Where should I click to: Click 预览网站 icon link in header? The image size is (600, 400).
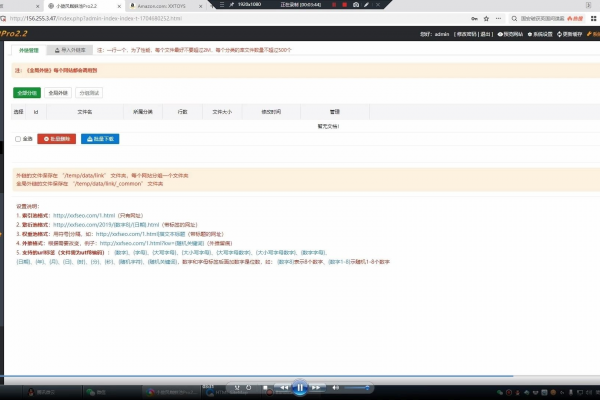pyautogui.click(x=508, y=34)
